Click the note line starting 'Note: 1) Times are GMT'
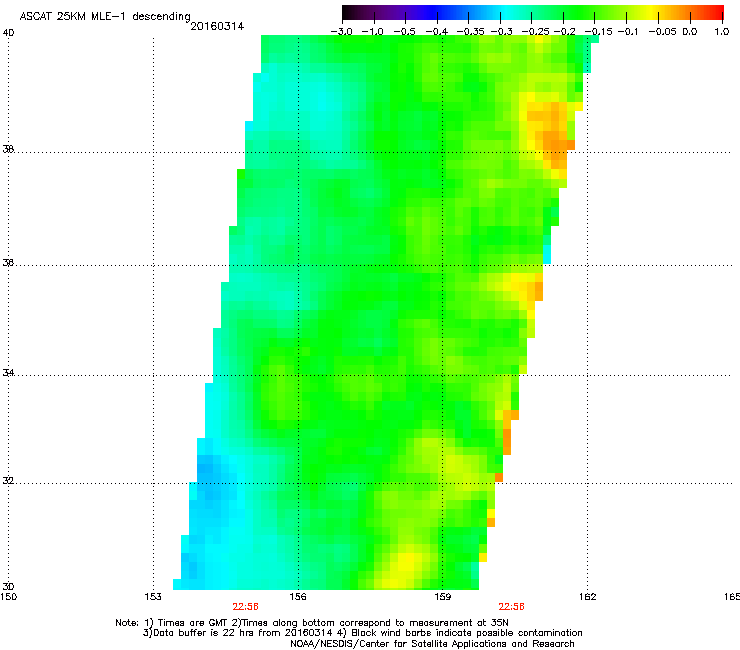 pos(312,623)
